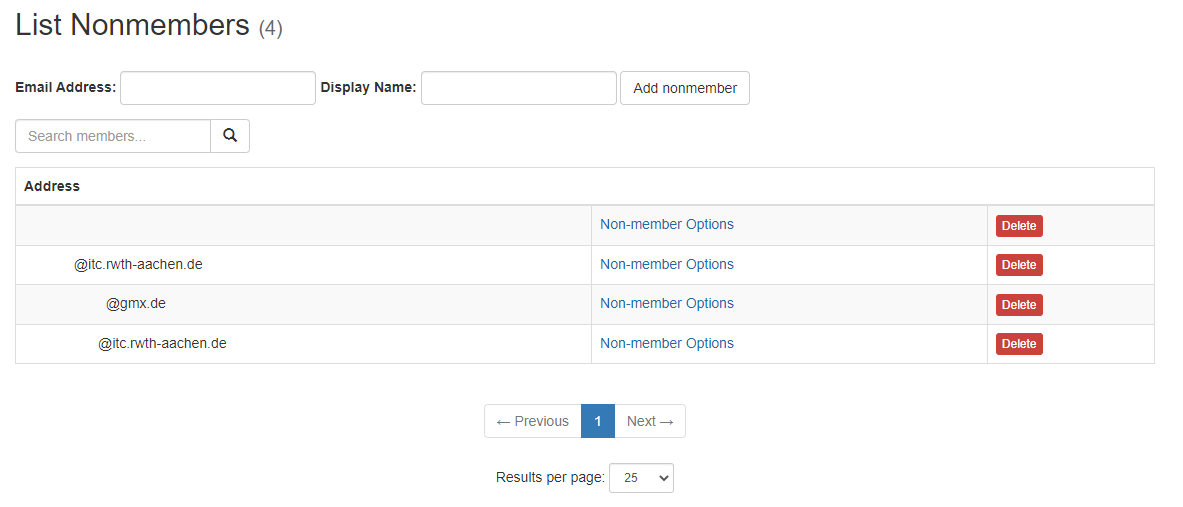This screenshot has height=507, width=1183.
Task: Delete the last nonmember in the table
Action: (1018, 344)
